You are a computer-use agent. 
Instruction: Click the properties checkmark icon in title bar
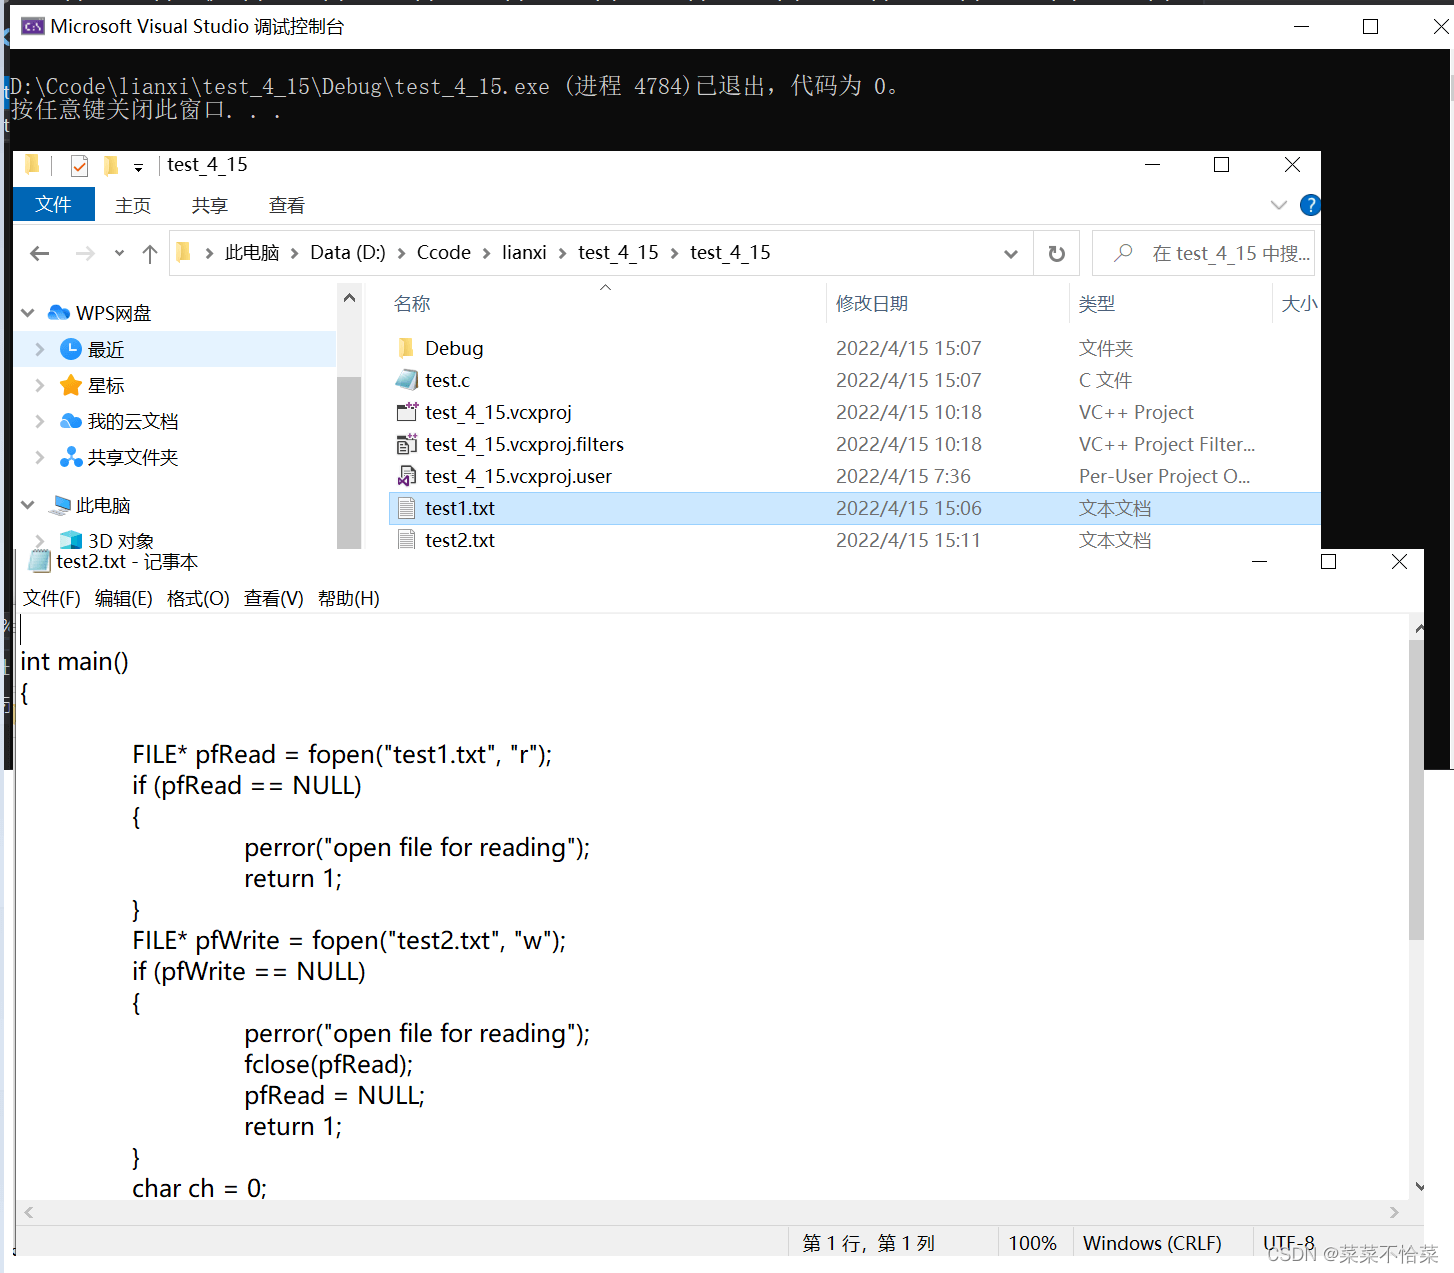80,166
